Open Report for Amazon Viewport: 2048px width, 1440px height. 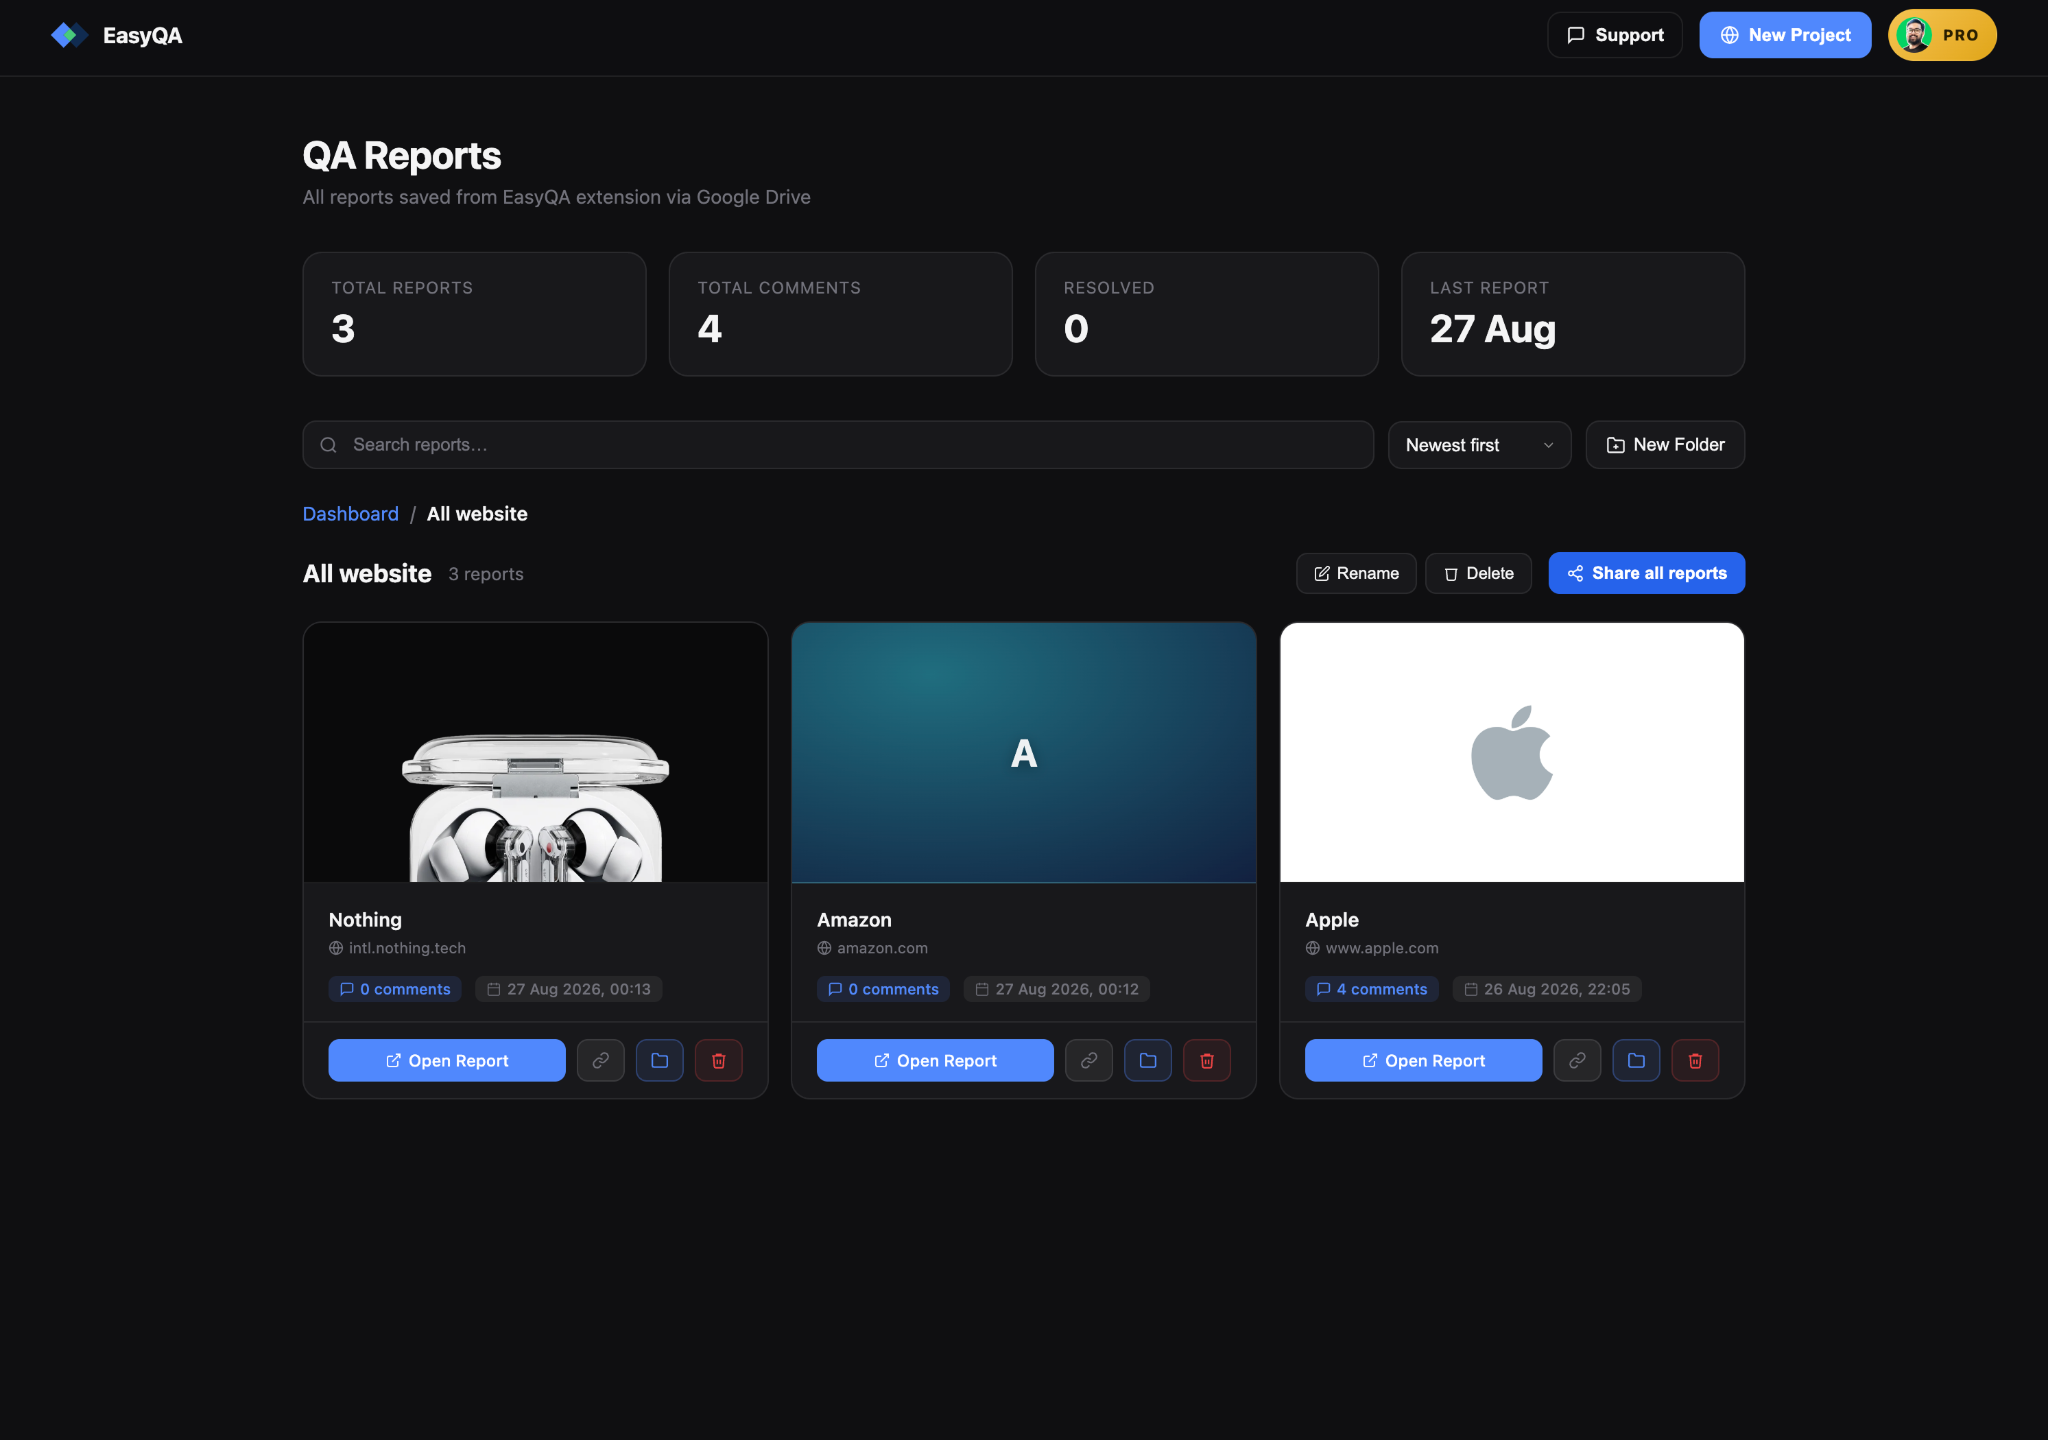pyautogui.click(x=935, y=1060)
